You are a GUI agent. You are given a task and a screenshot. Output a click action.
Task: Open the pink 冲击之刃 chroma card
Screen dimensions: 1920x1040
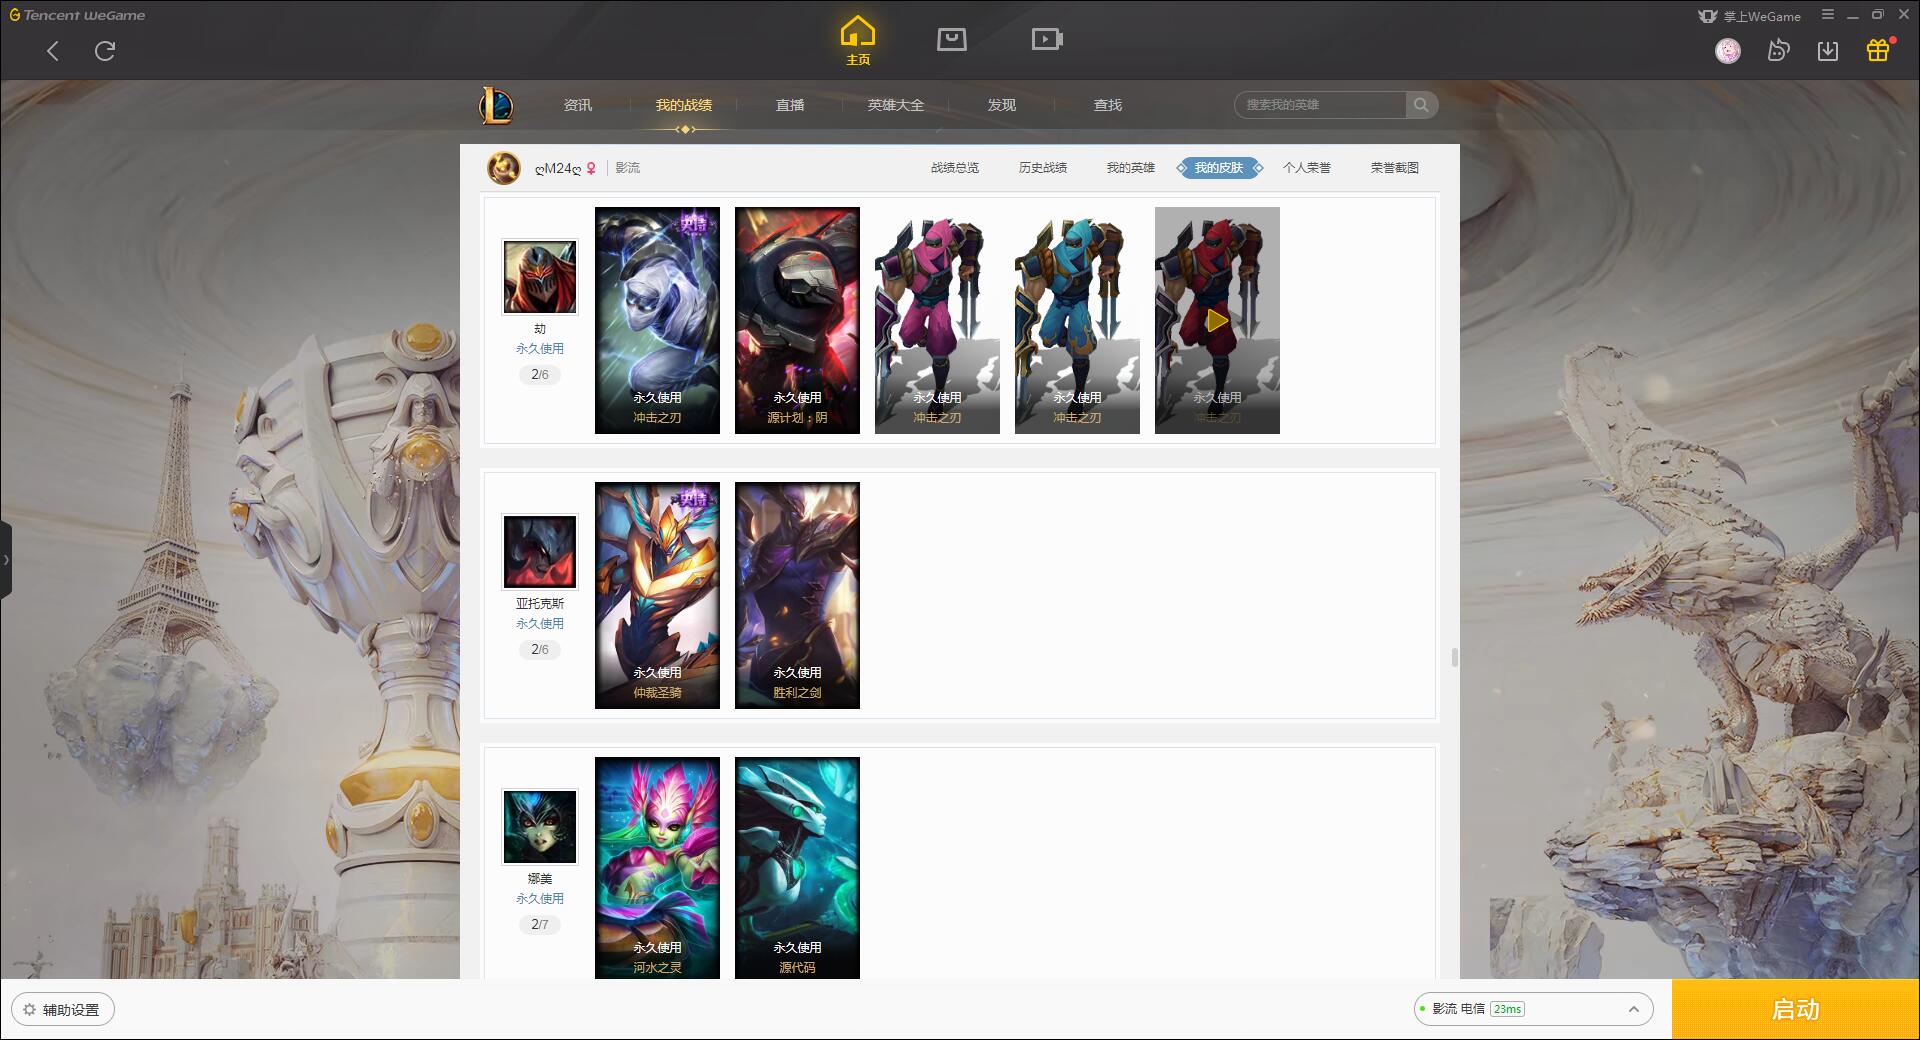pyautogui.click(x=937, y=320)
